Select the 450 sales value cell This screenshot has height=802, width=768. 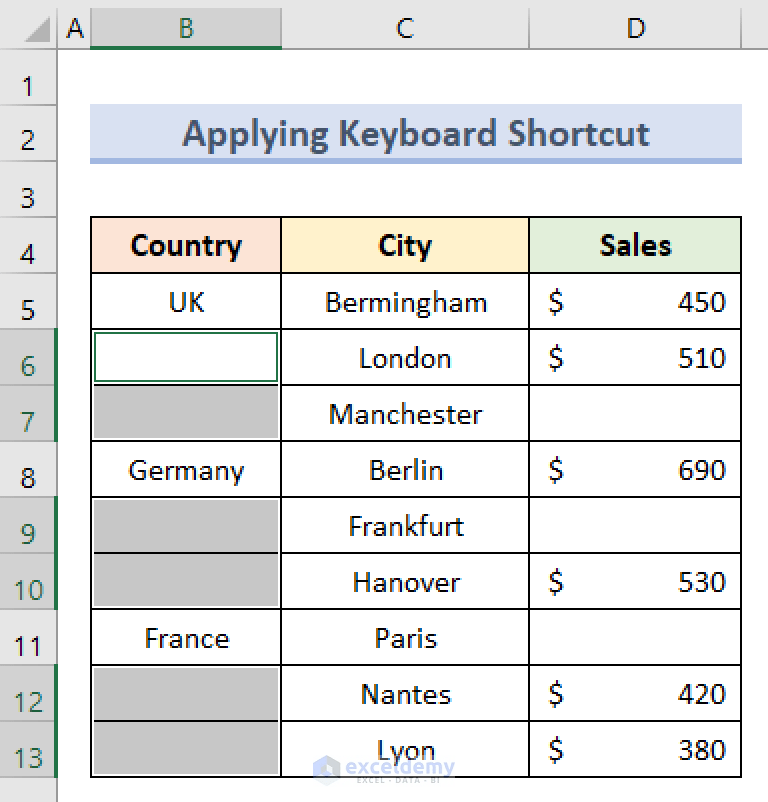click(x=635, y=301)
